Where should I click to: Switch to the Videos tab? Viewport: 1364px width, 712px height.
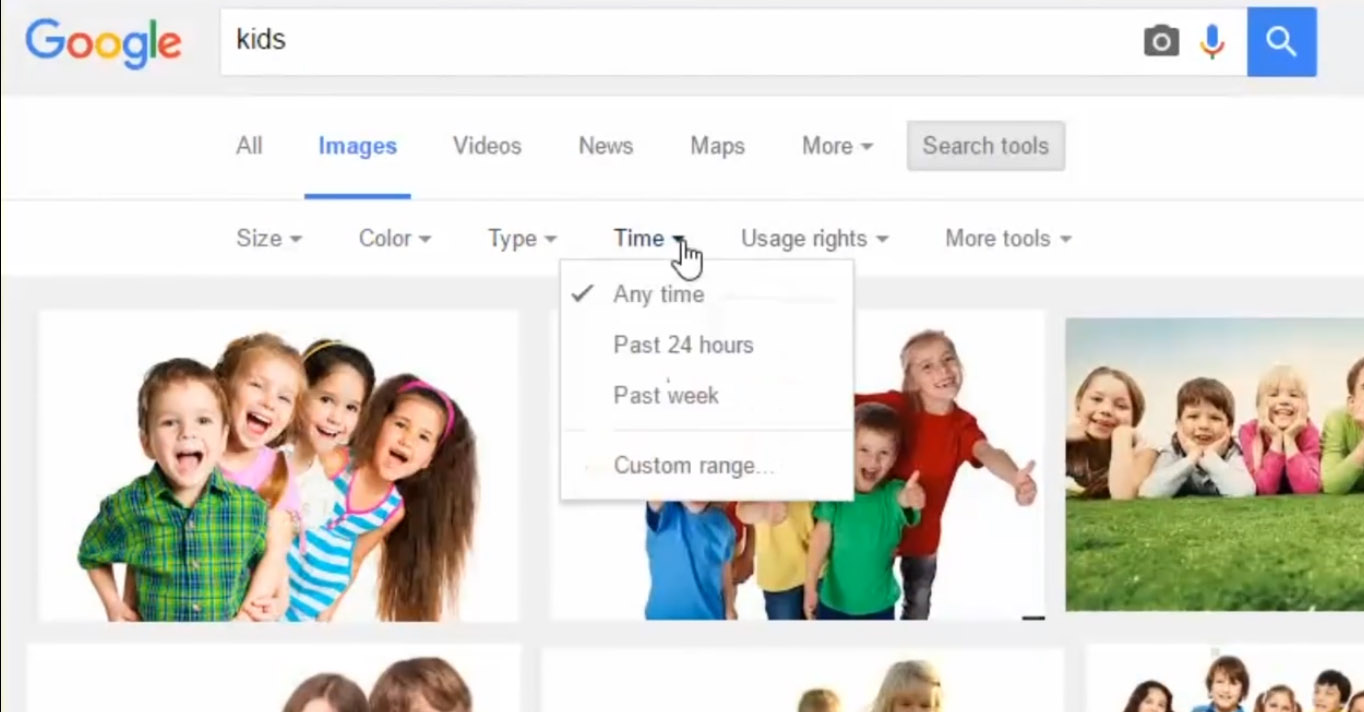[487, 146]
